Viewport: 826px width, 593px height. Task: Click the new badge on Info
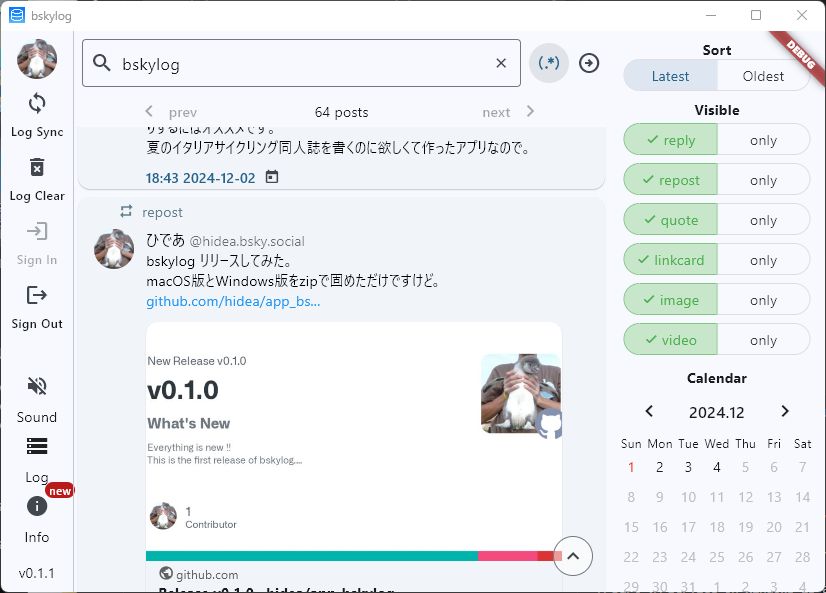pyautogui.click(x=60, y=491)
